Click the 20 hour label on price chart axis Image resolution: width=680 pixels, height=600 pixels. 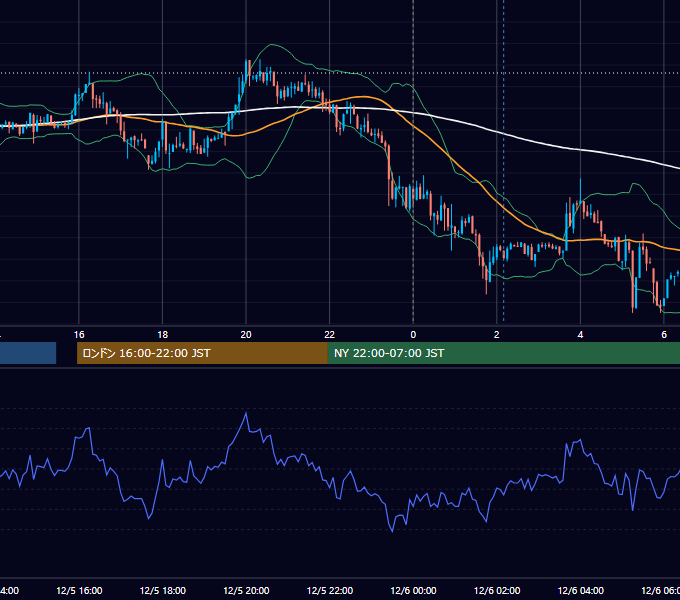pos(246,335)
